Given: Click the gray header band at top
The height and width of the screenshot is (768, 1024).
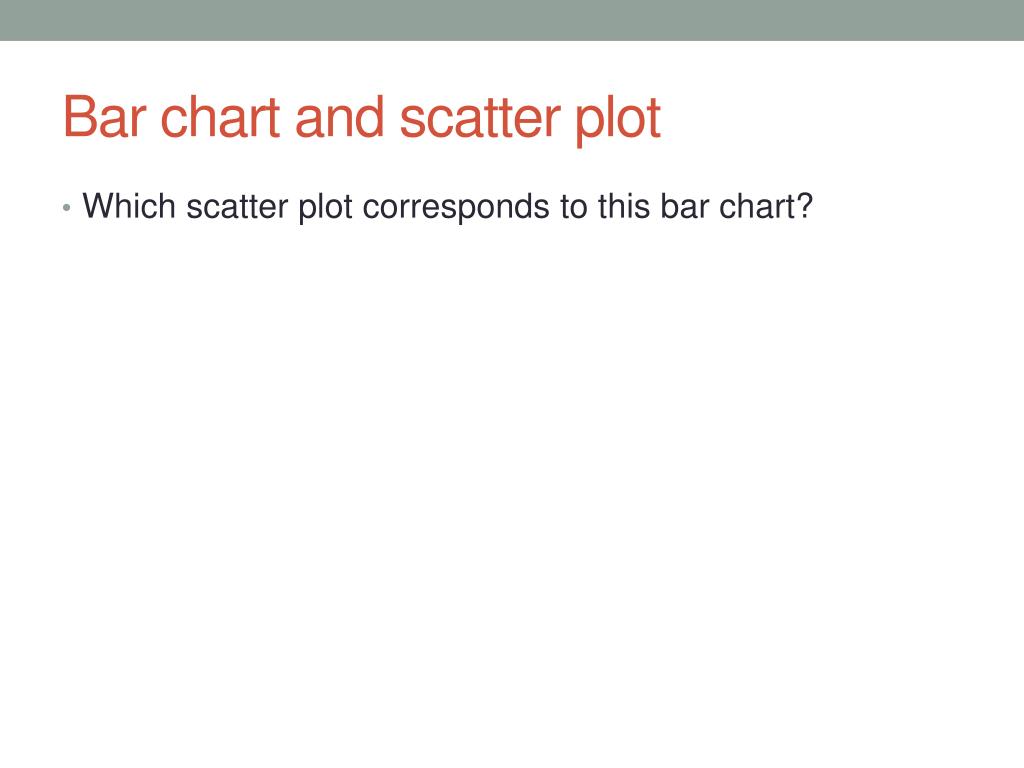Looking at the screenshot, I should [512, 20].
